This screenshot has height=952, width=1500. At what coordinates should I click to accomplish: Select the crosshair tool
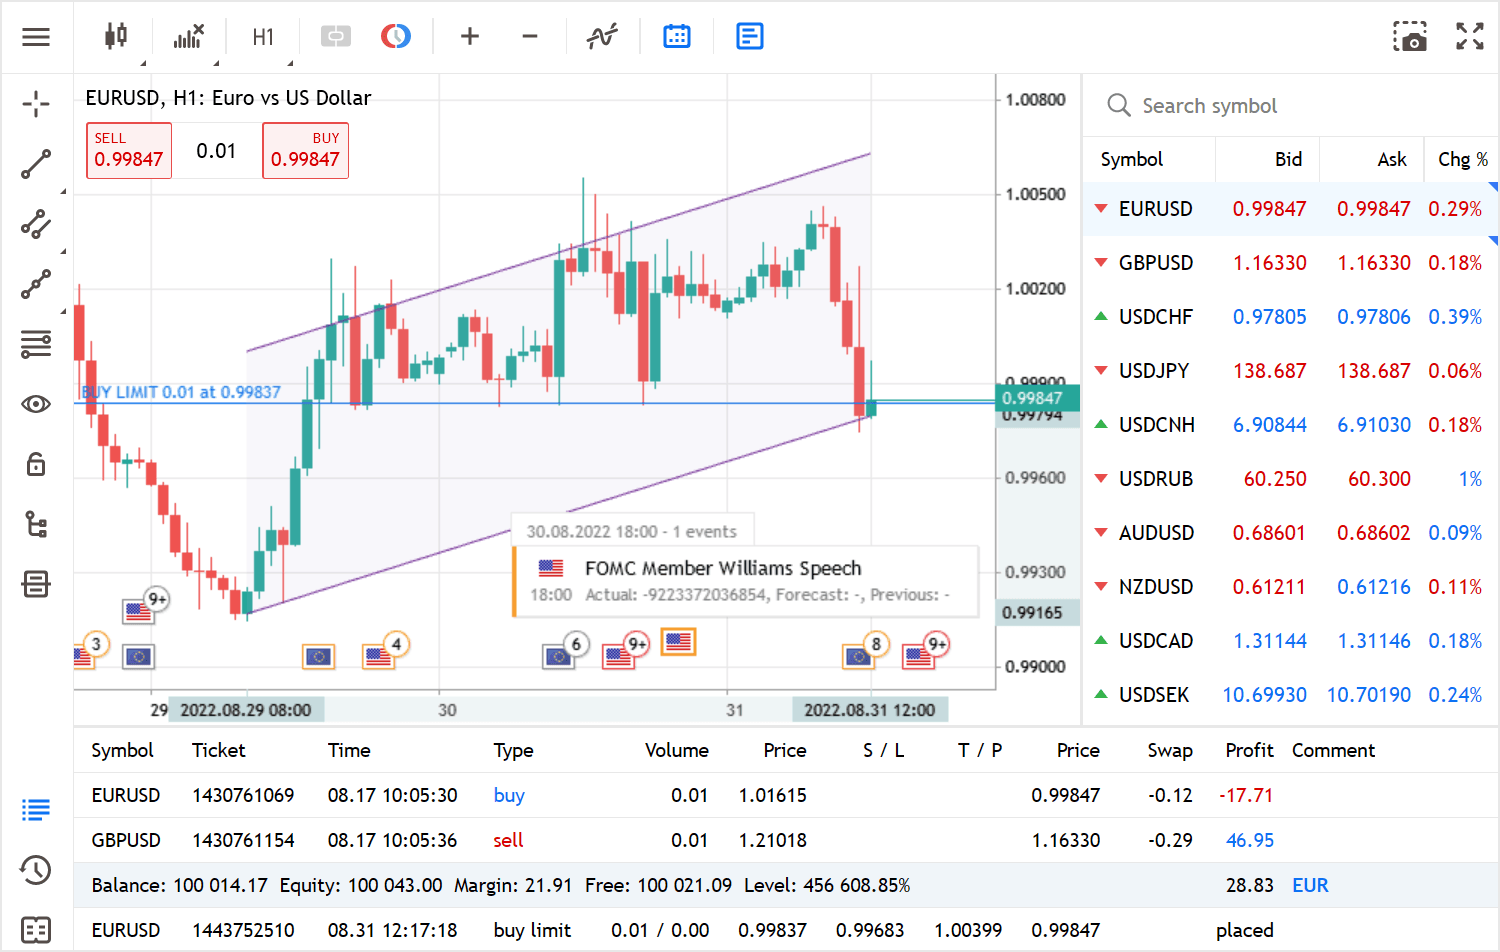[x=36, y=104]
